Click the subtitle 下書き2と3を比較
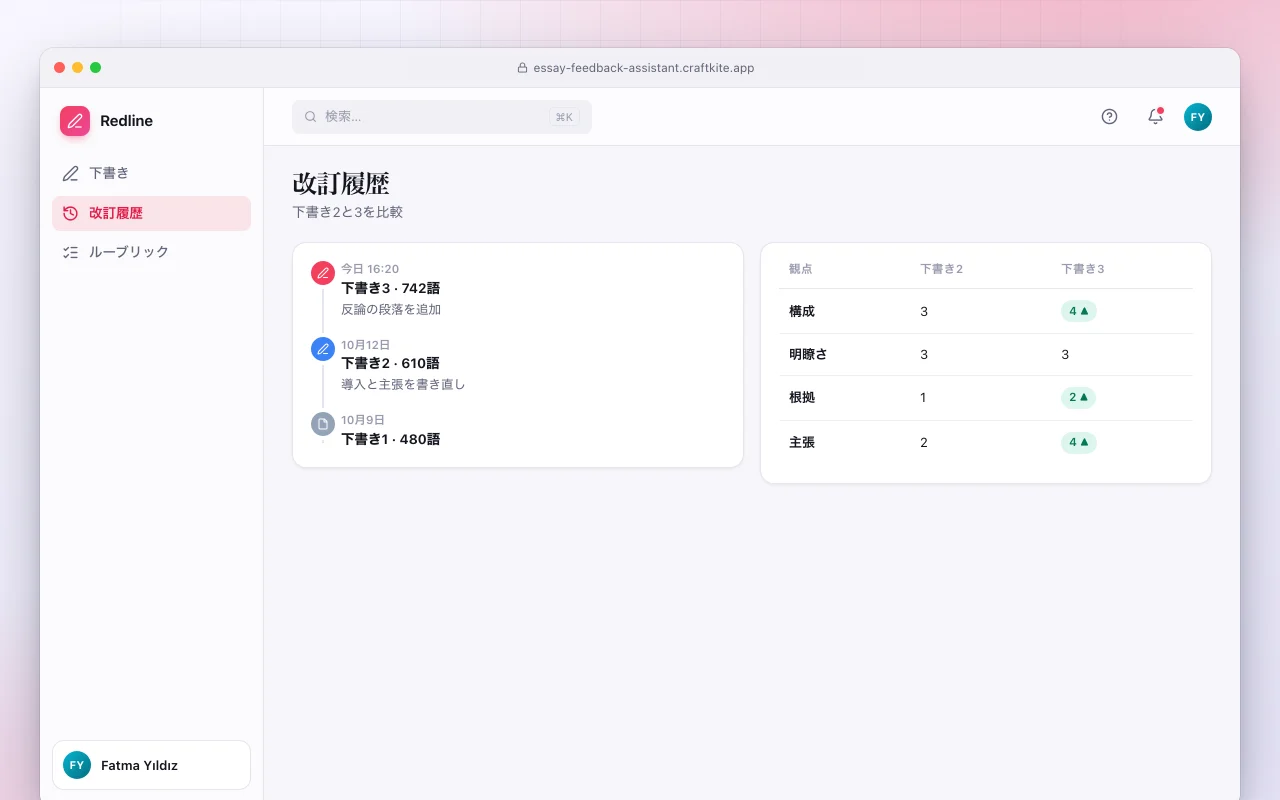Viewport: 1280px width, 800px height. coord(347,212)
